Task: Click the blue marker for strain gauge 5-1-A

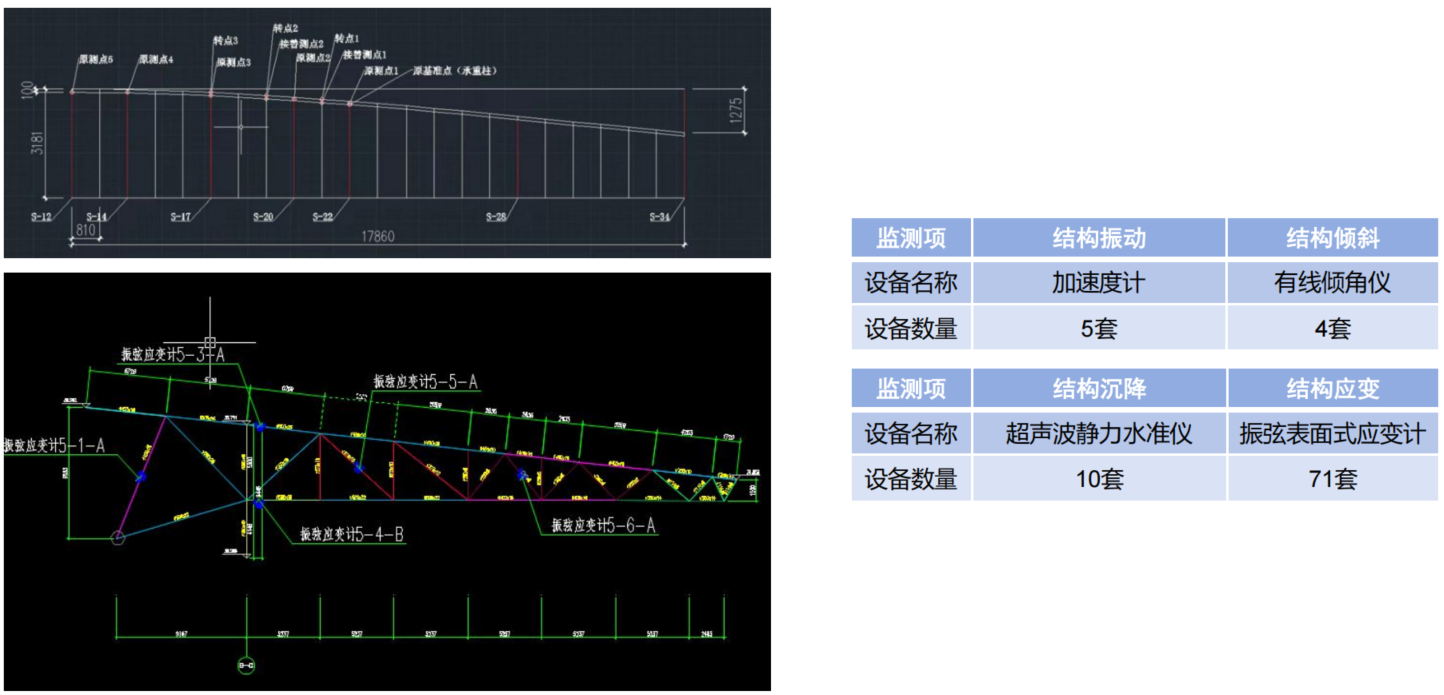Action: [142, 478]
